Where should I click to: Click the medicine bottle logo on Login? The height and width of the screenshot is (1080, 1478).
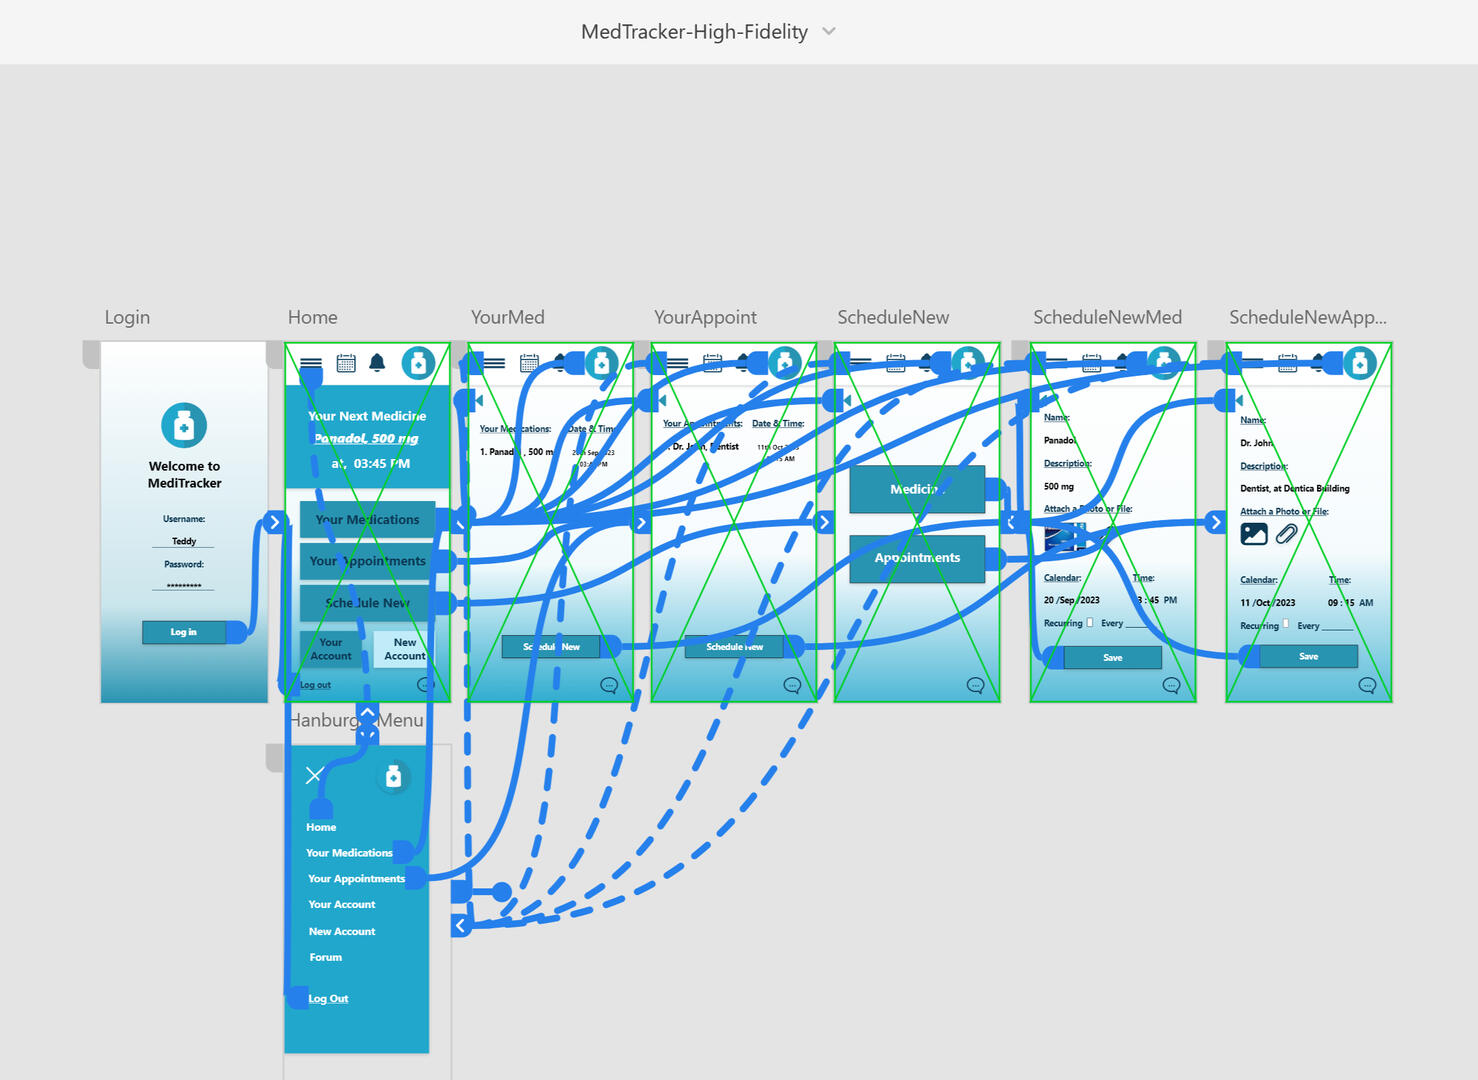click(x=184, y=426)
